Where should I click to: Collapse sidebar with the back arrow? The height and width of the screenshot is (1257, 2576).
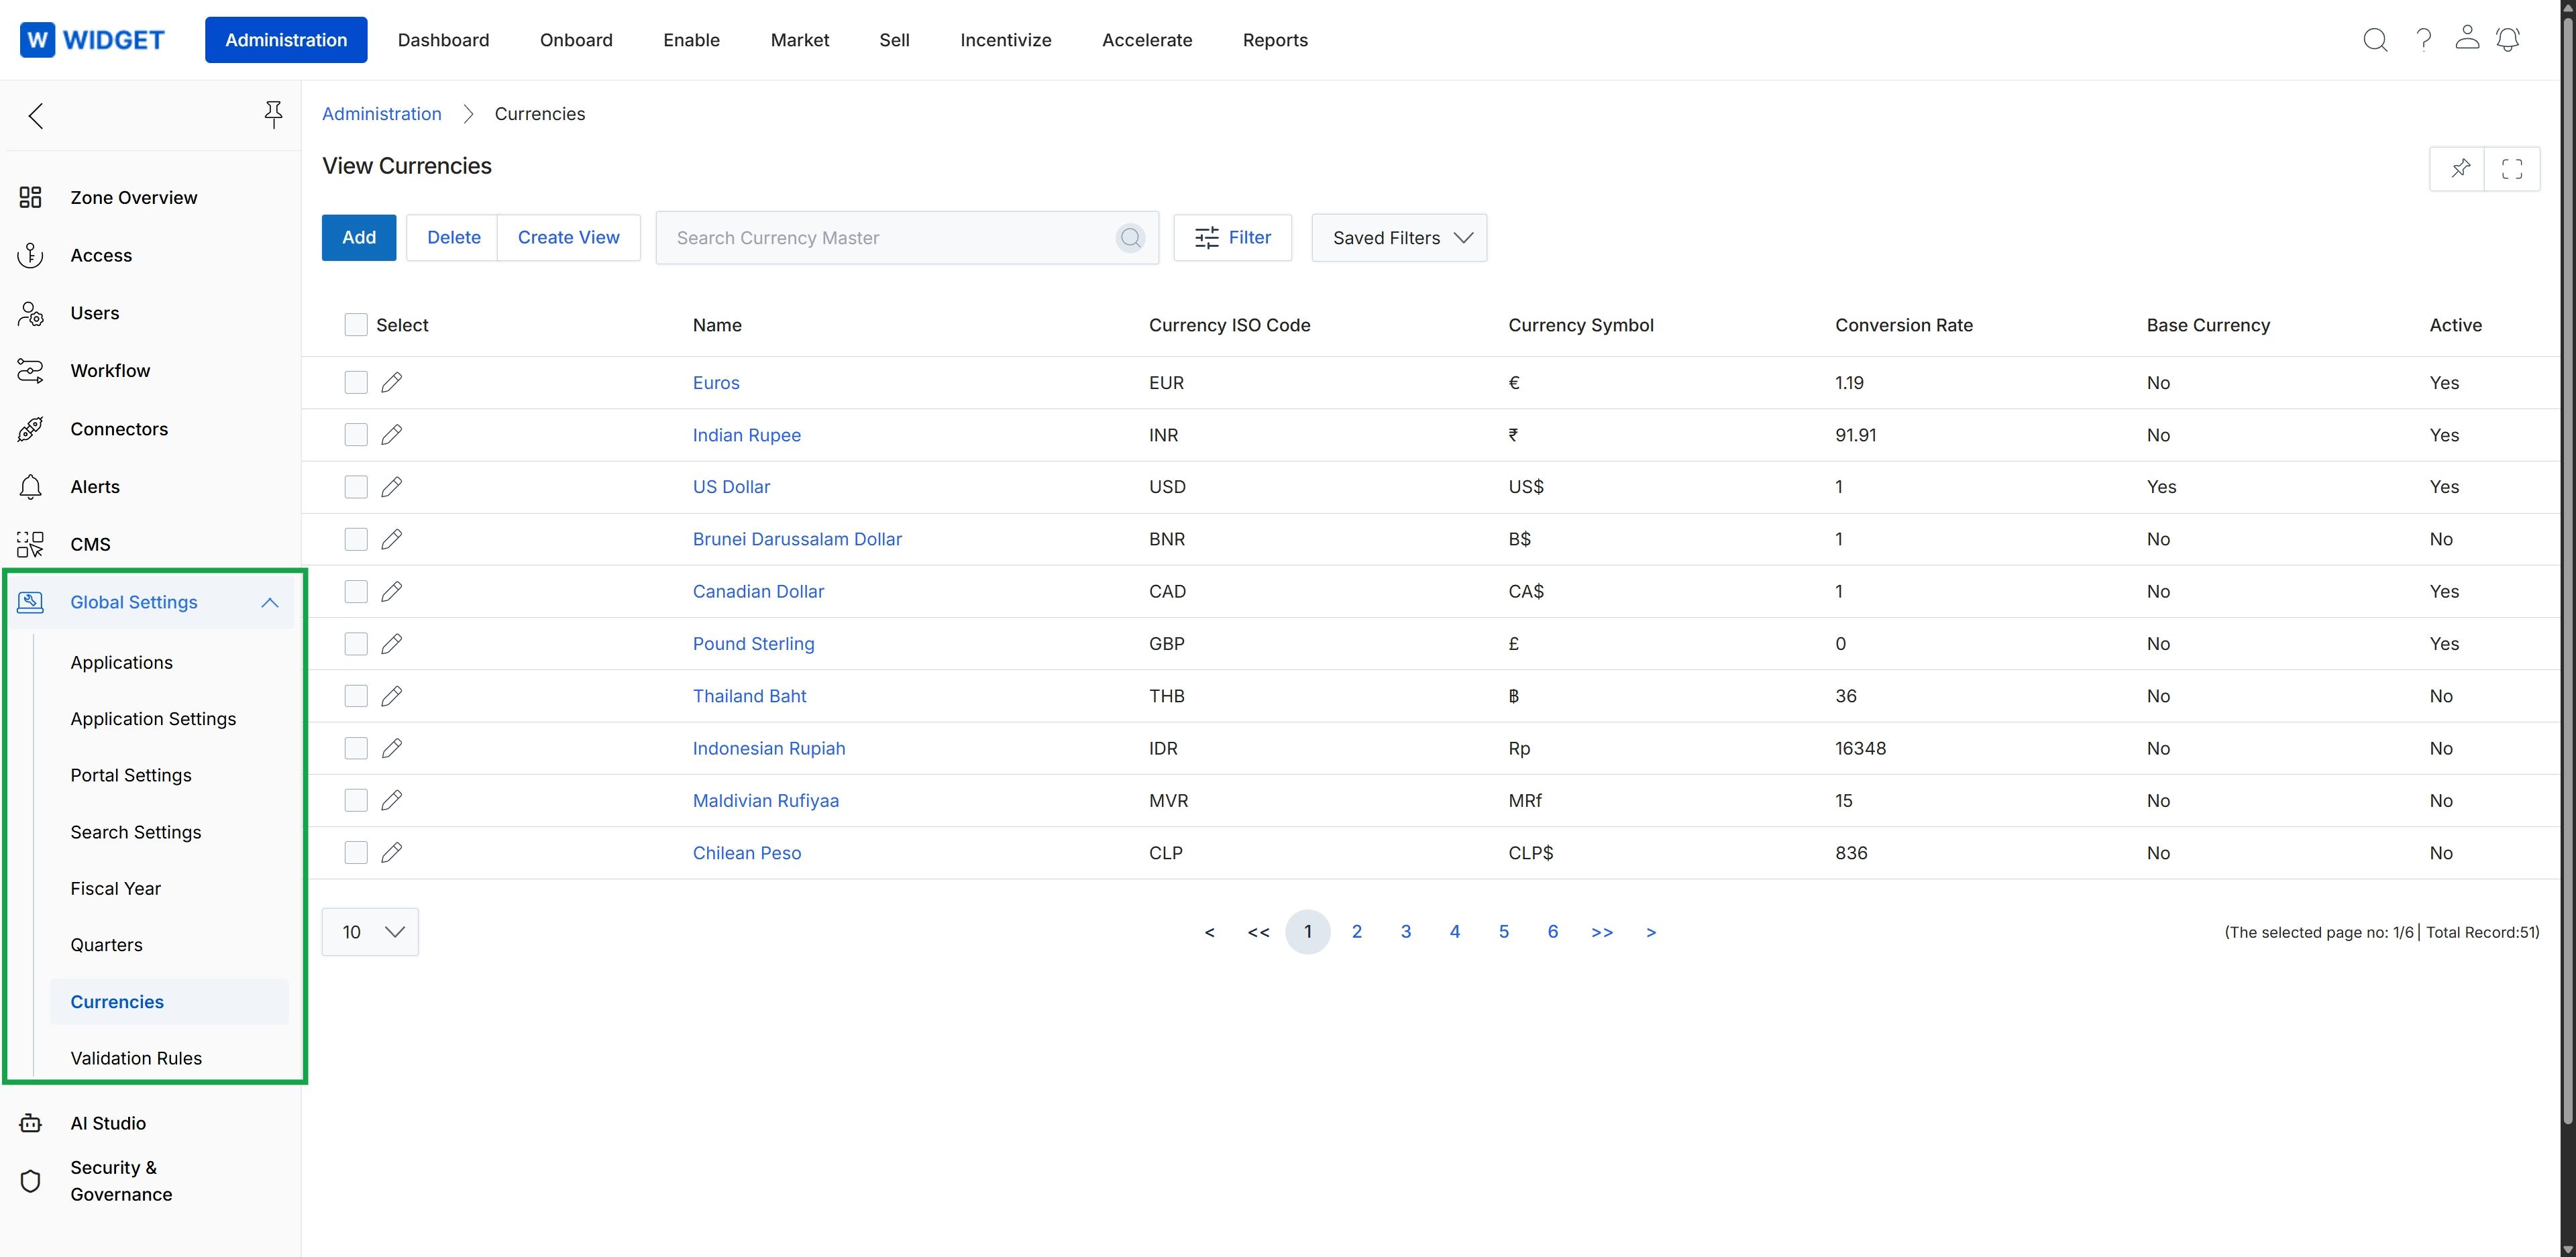point(36,116)
